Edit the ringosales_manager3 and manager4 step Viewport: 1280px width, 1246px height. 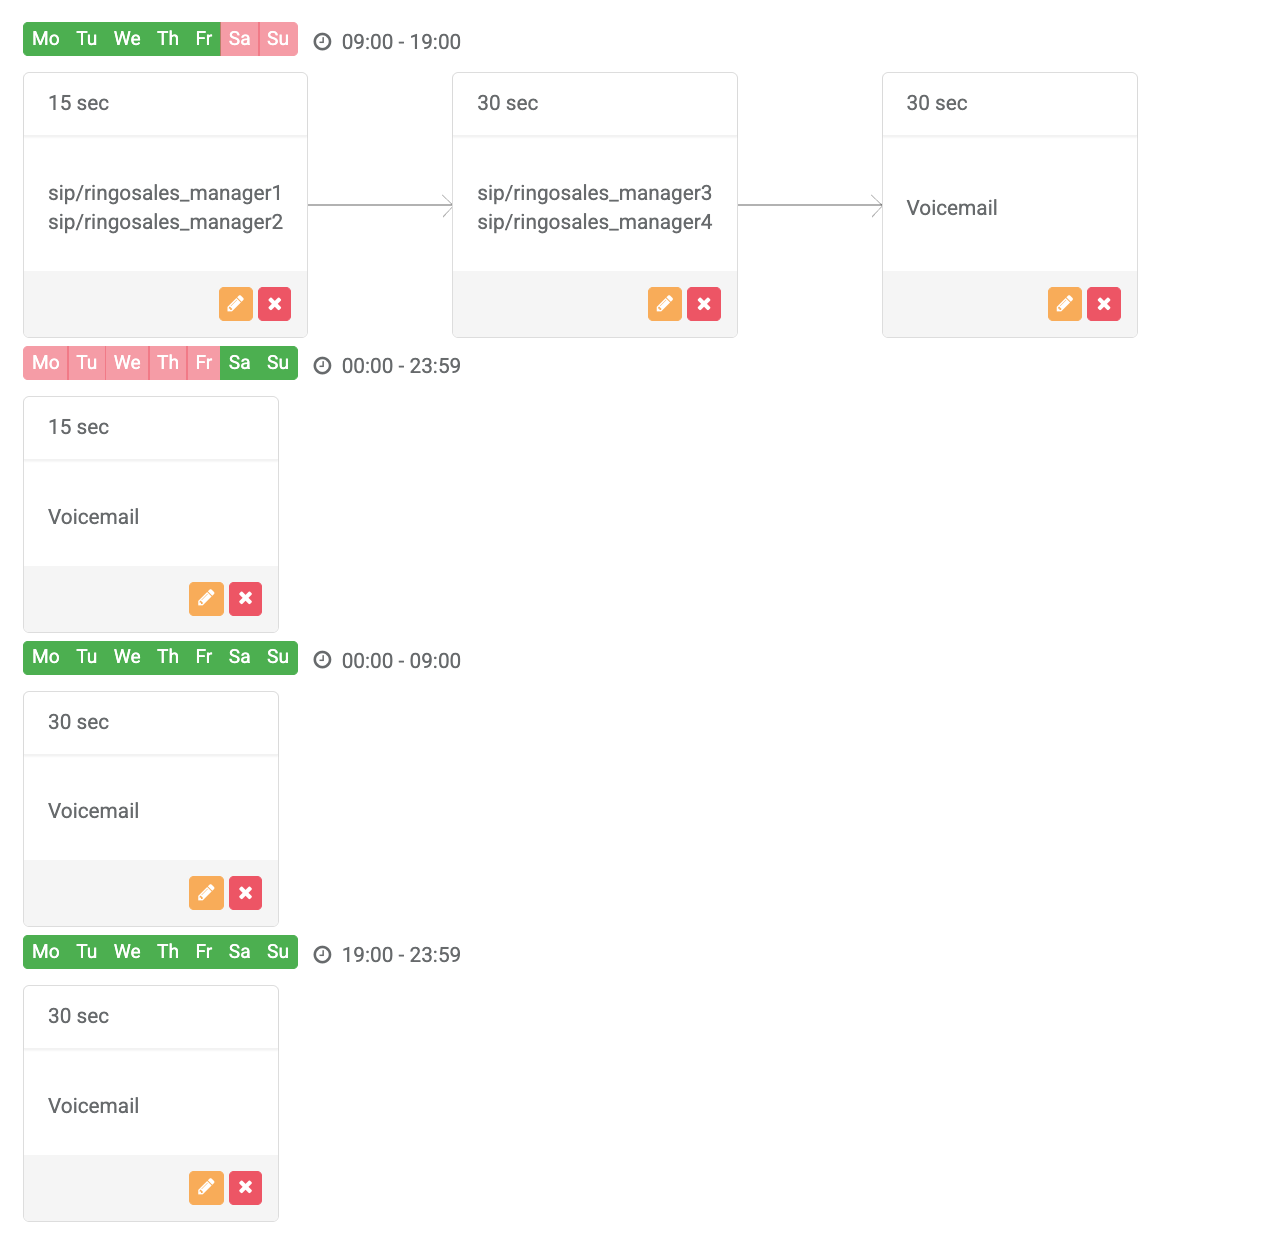[x=665, y=304]
